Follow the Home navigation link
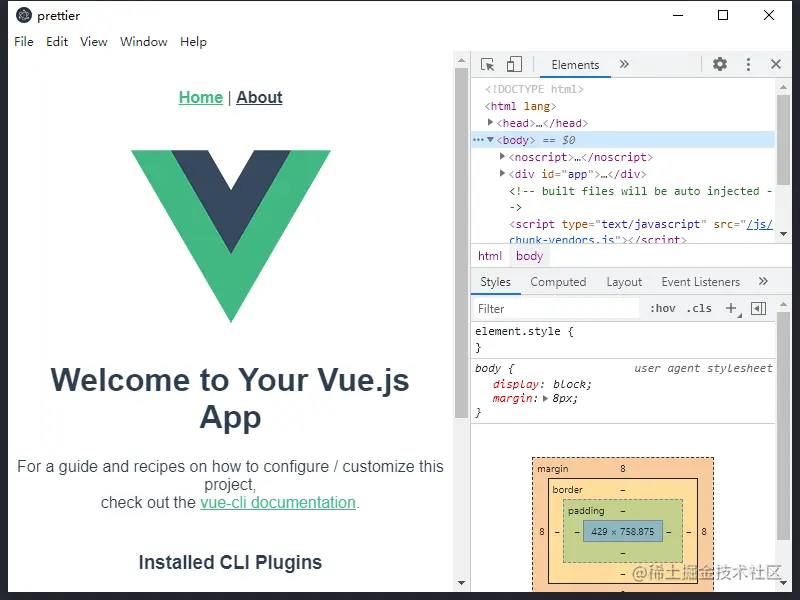The image size is (800, 600). (x=201, y=97)
